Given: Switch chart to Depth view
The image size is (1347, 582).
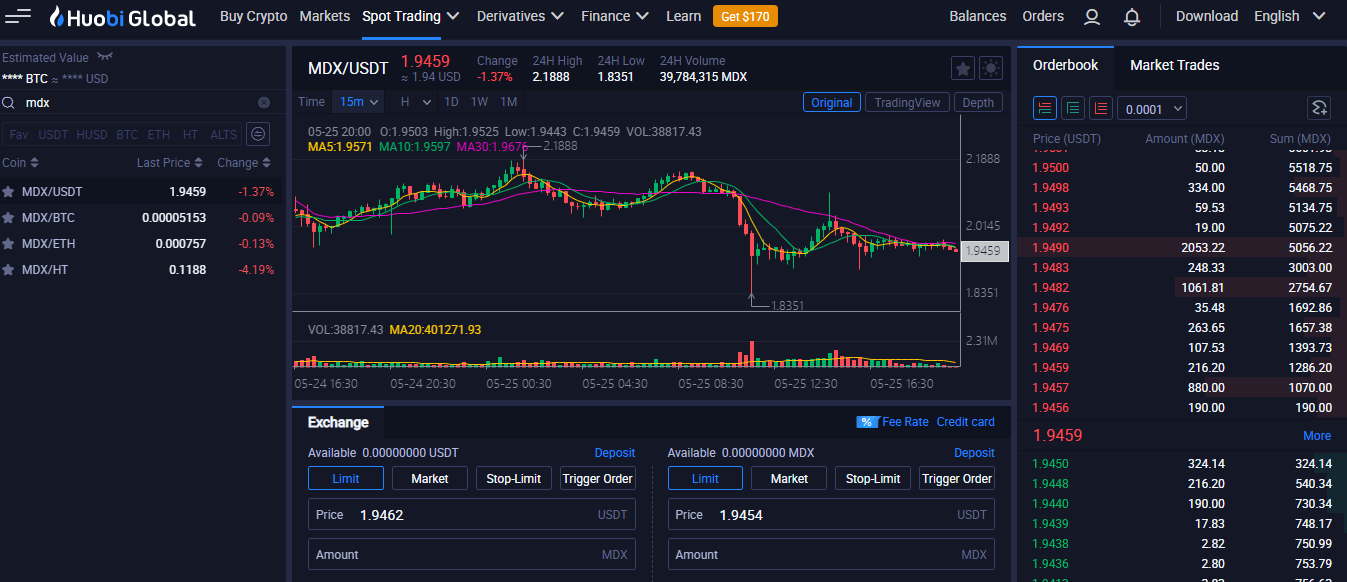Looking at the screenshot, I should pos(978,102).
